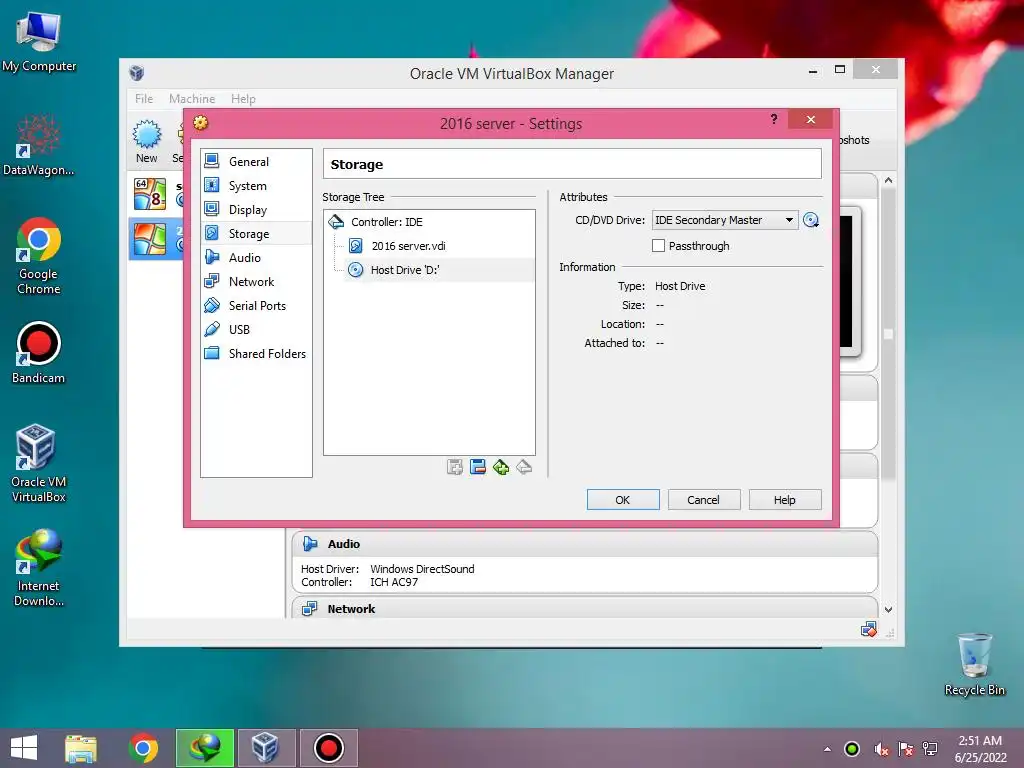Select Bandicam desktop shortcut
Viewport: 1024px width, 768px height.
click(39, 353)
